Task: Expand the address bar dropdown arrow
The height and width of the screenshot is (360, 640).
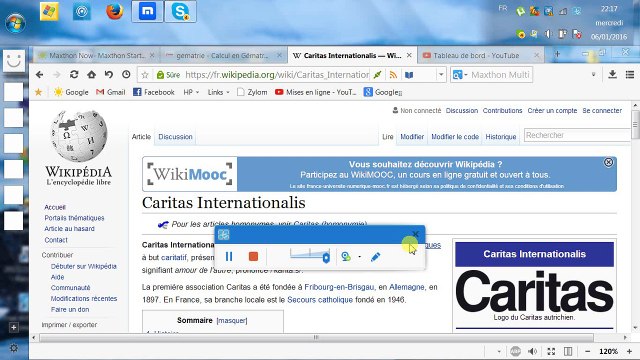Action: click(x=441, y=75)
